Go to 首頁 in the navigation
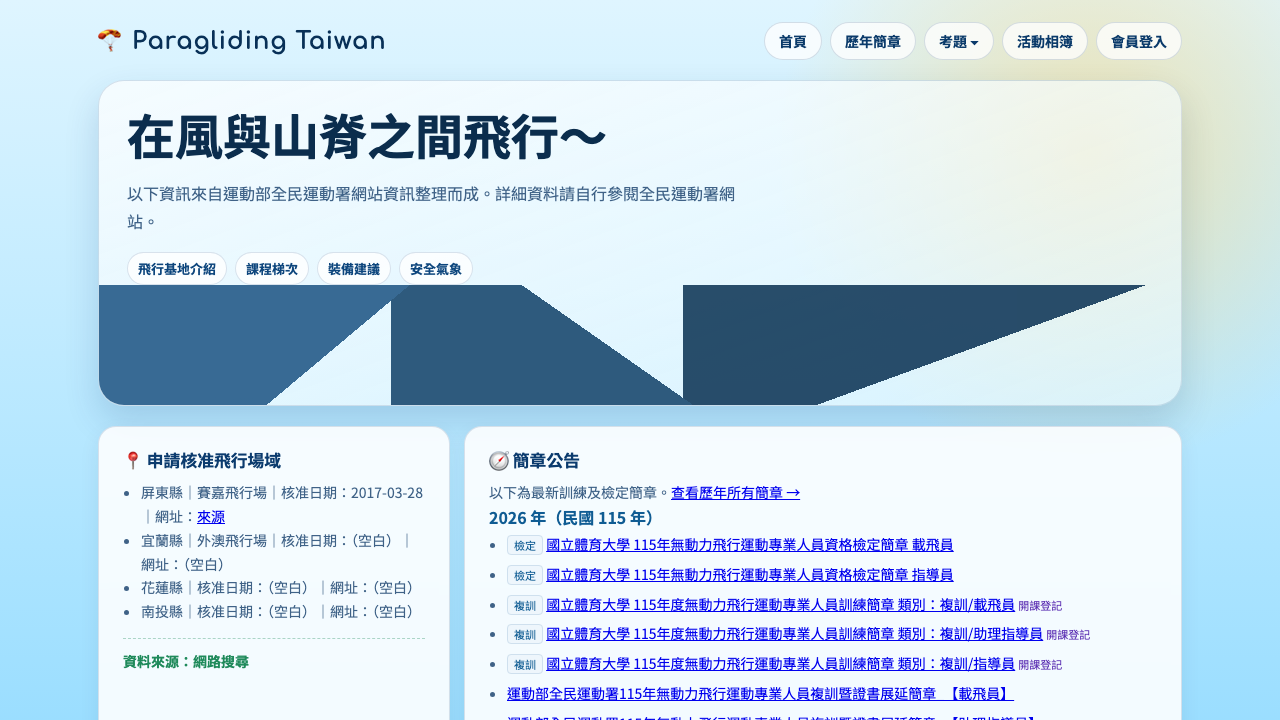The image size is (1280, 720). point(793,41)
